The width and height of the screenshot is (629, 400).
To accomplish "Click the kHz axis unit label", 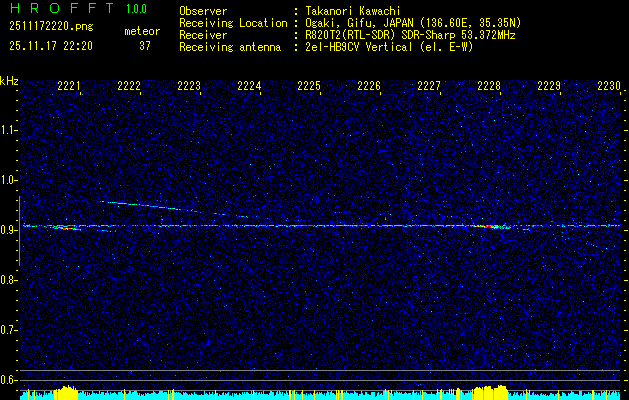I will point(10,80).
